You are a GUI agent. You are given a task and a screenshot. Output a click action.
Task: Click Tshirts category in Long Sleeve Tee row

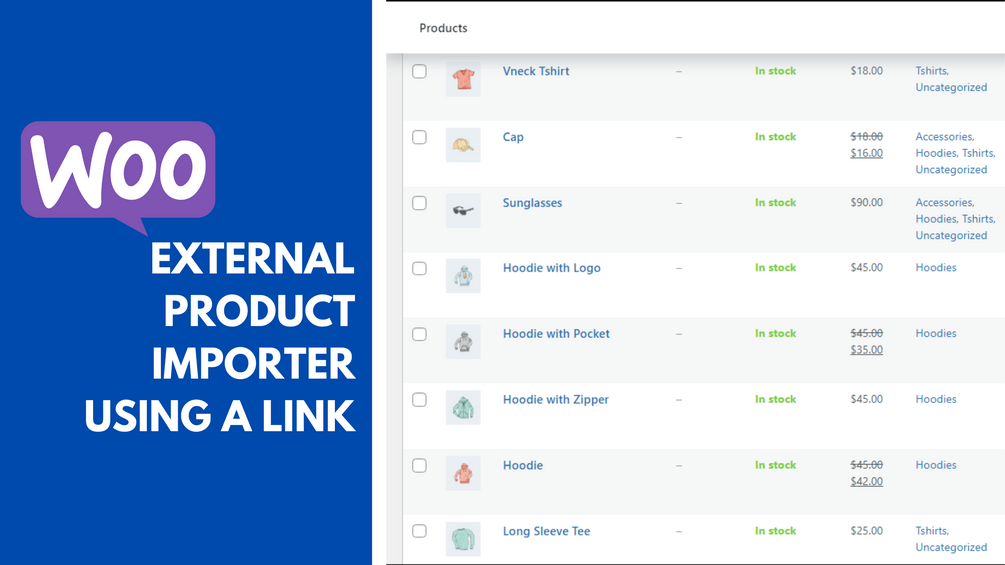click(x=932, y=531)
